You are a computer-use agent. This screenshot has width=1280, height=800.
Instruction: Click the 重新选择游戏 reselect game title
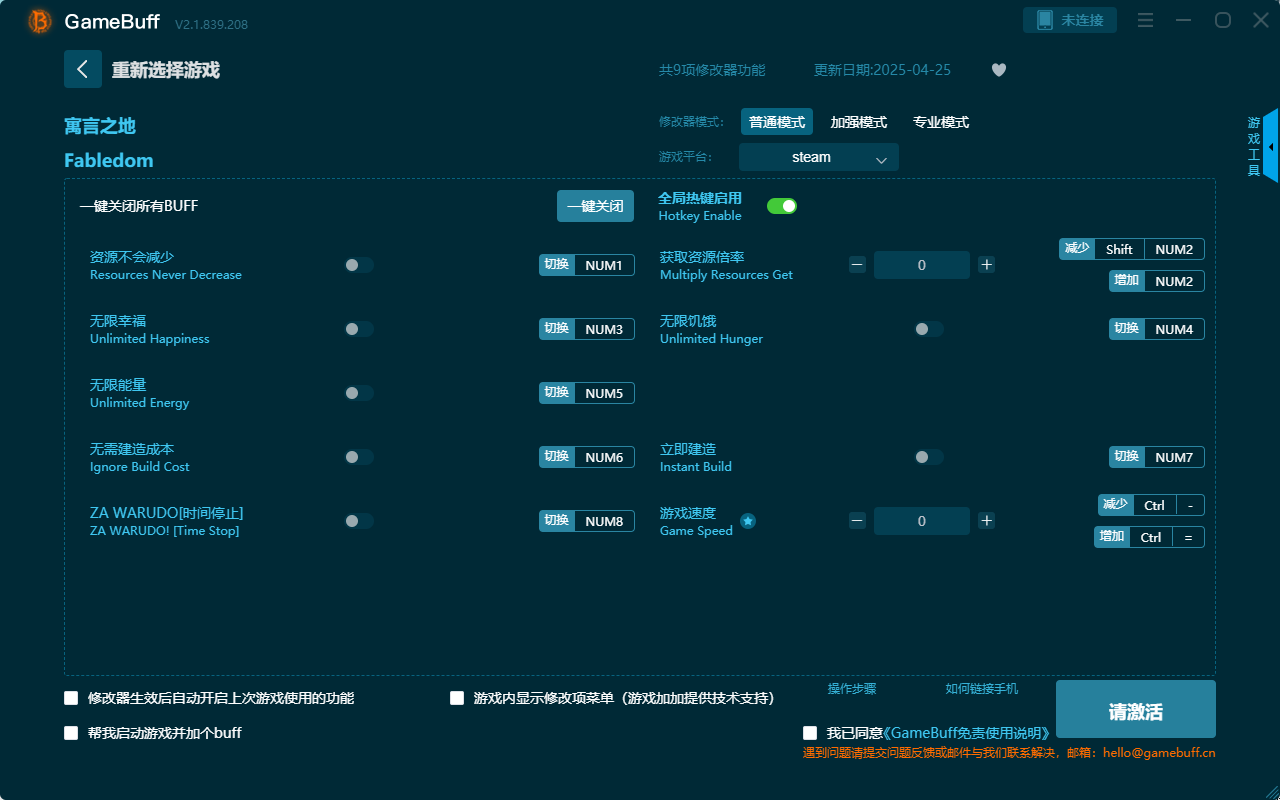pyautogui.click(x=166, y=70)
